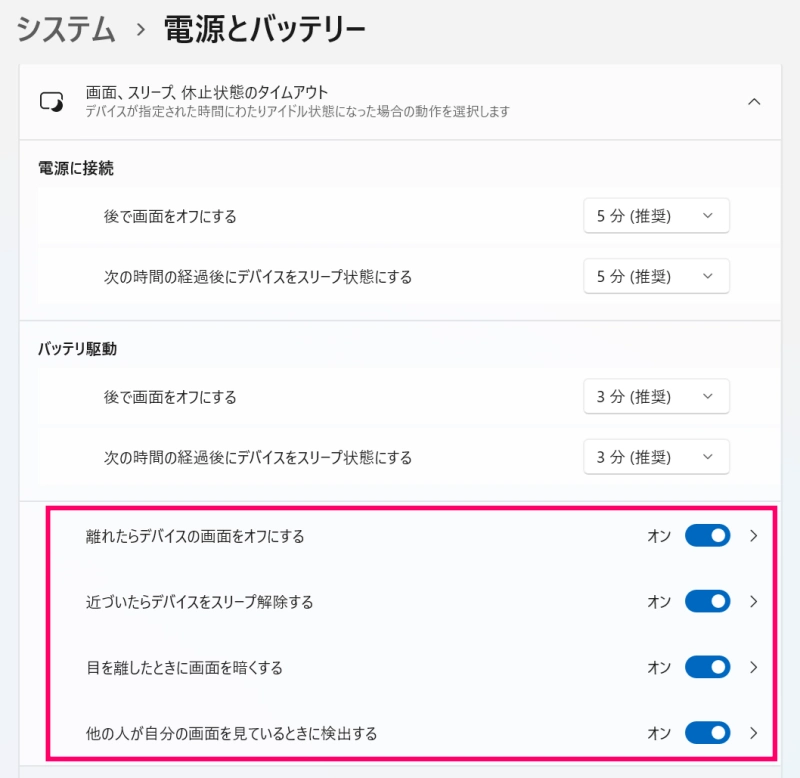Open the 3分 dropdown for screen off on battery
The height and width of the screenshot is (778, 800).
[656, 396]
